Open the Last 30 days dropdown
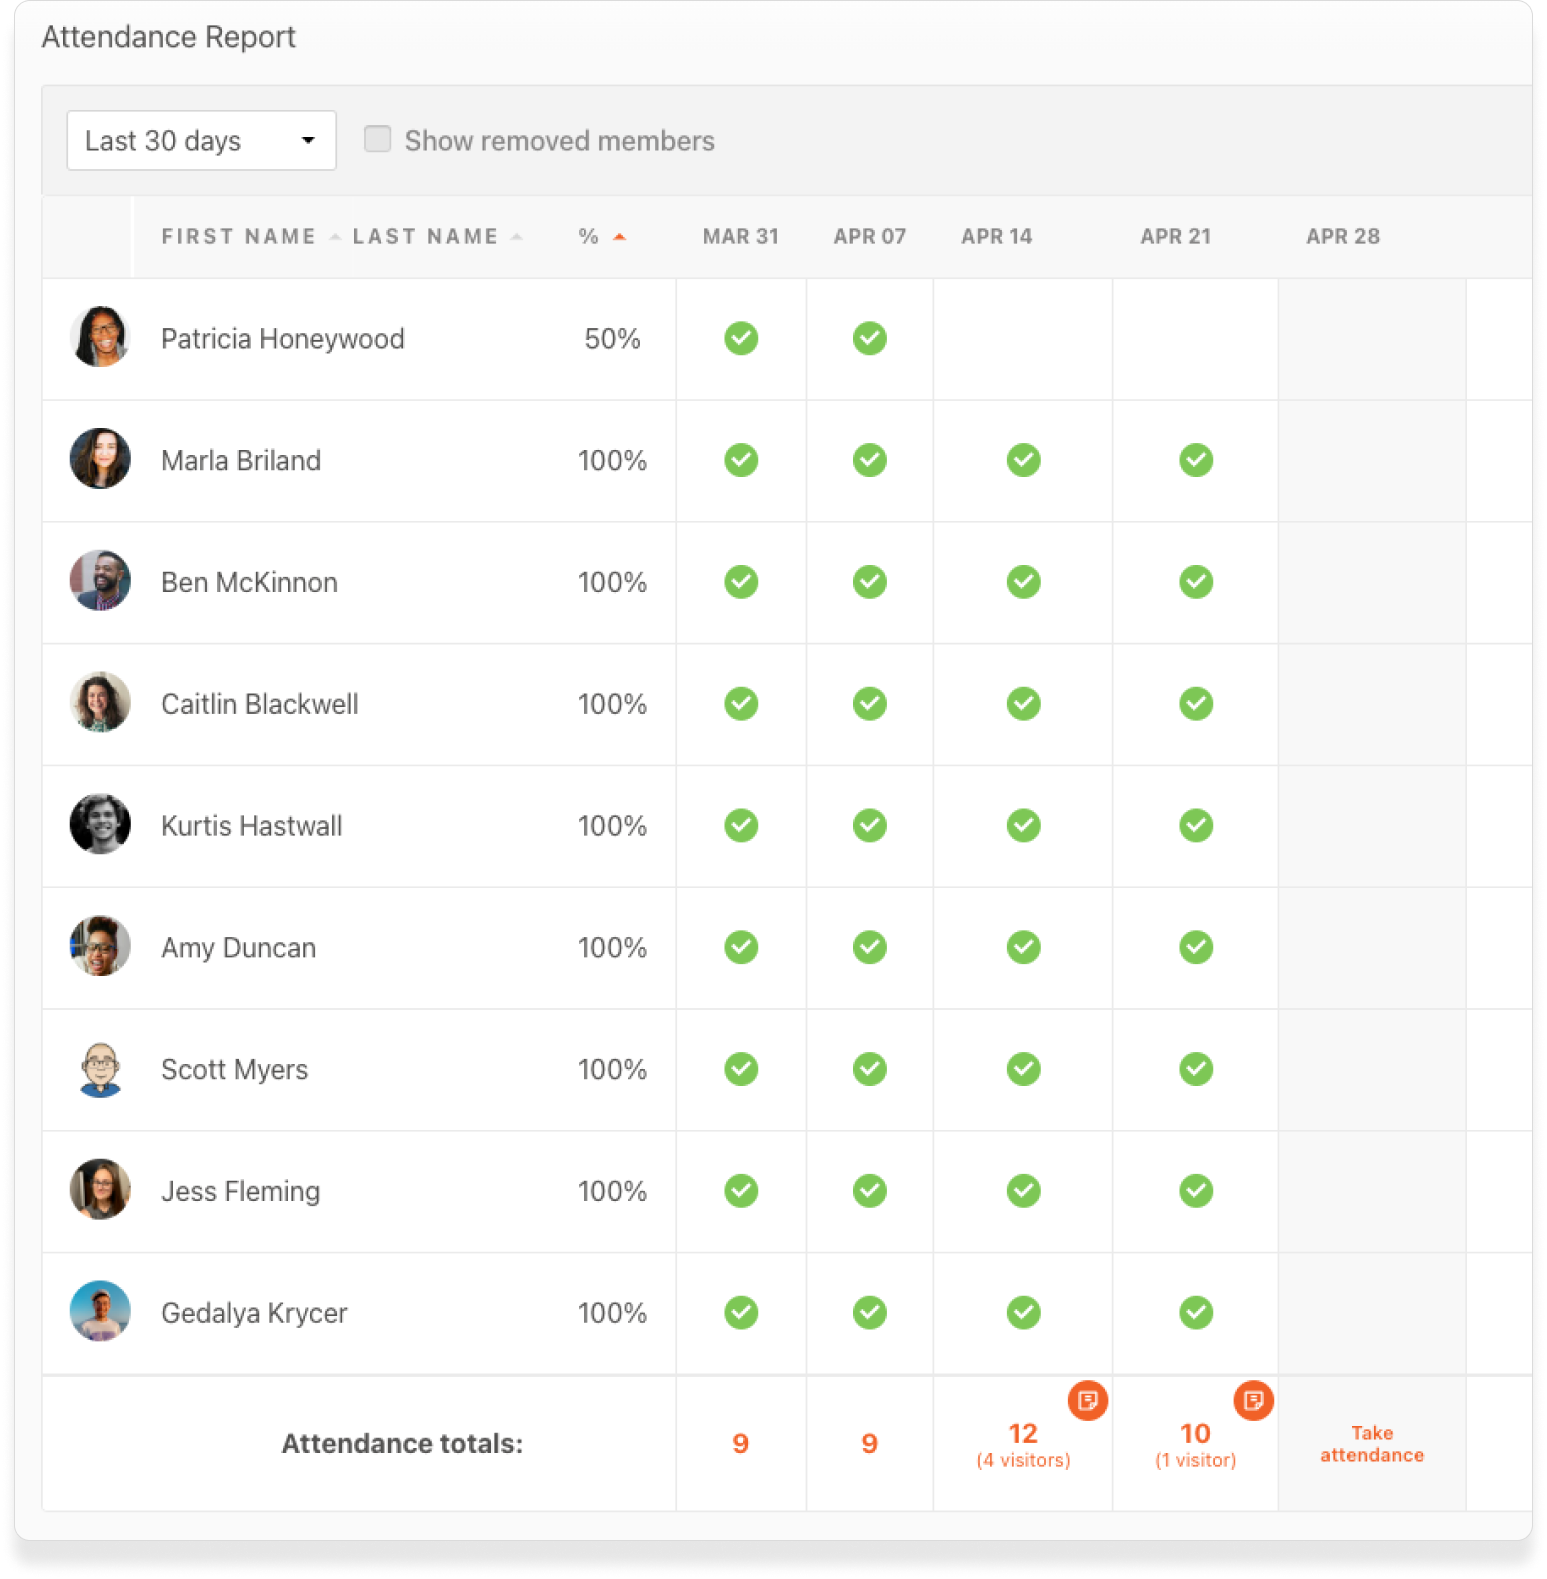The image size is (1547, 1579). pos(201,140)
